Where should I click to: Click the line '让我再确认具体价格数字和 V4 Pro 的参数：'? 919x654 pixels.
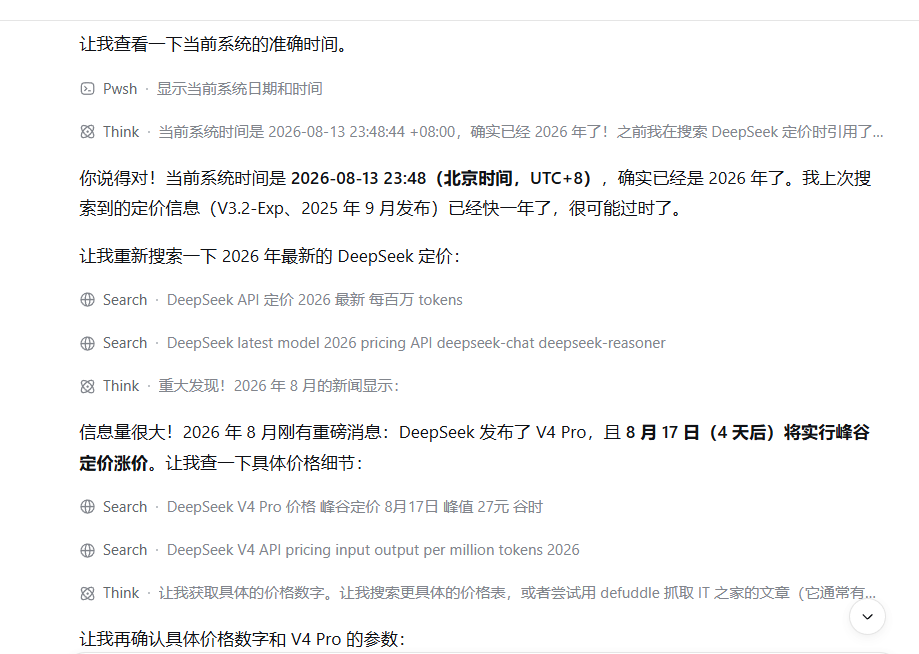coord(242,639)
